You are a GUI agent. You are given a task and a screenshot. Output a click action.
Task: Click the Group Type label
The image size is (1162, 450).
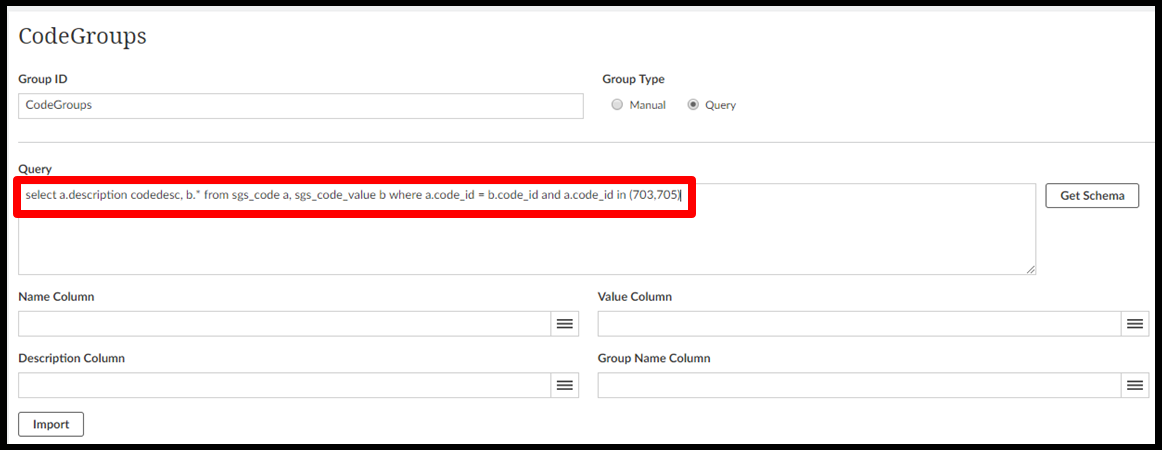633,79
